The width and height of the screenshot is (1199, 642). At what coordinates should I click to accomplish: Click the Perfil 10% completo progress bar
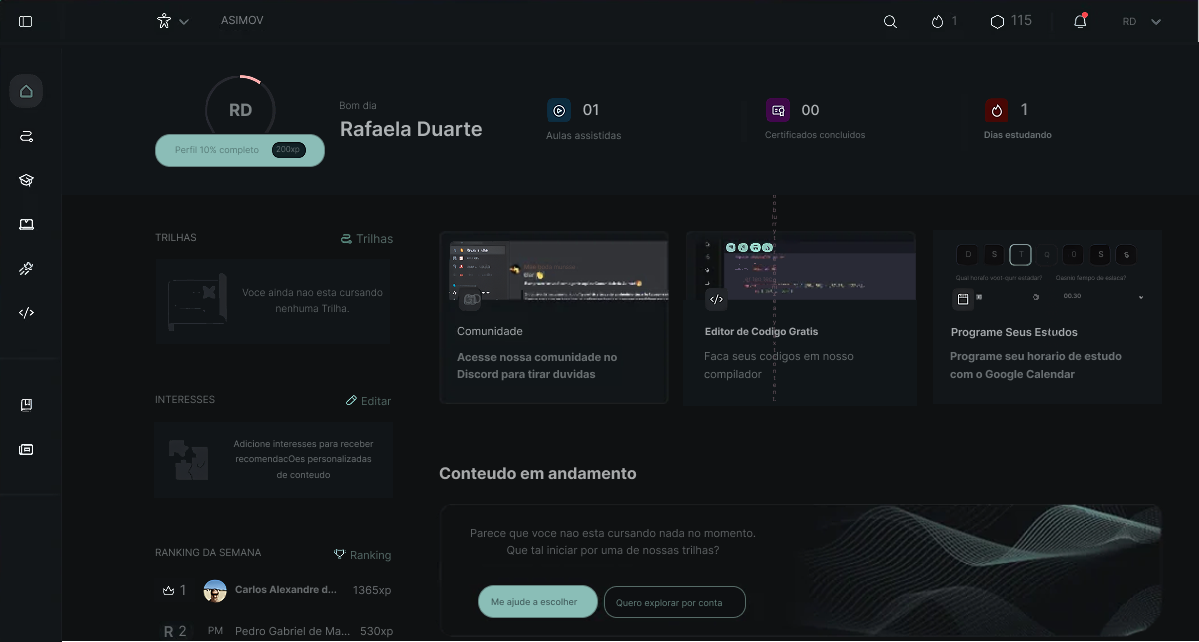click(x=240, y=150)
